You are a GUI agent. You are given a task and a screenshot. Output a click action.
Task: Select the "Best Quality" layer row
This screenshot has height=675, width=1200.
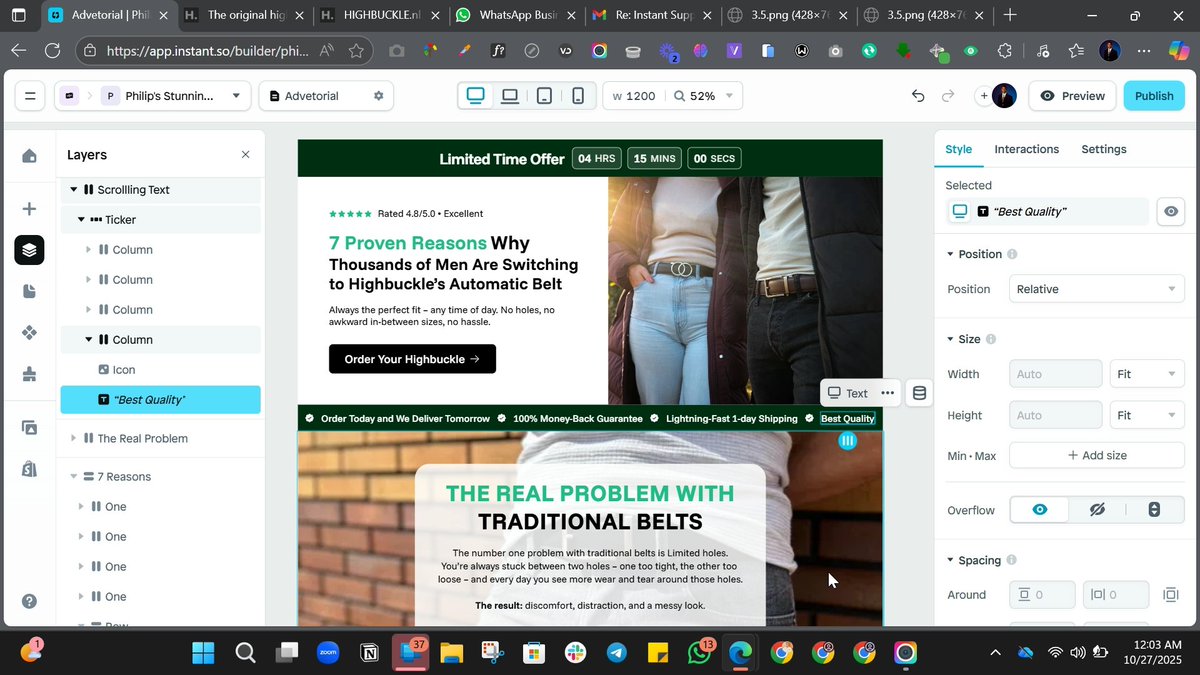point(160,400)
